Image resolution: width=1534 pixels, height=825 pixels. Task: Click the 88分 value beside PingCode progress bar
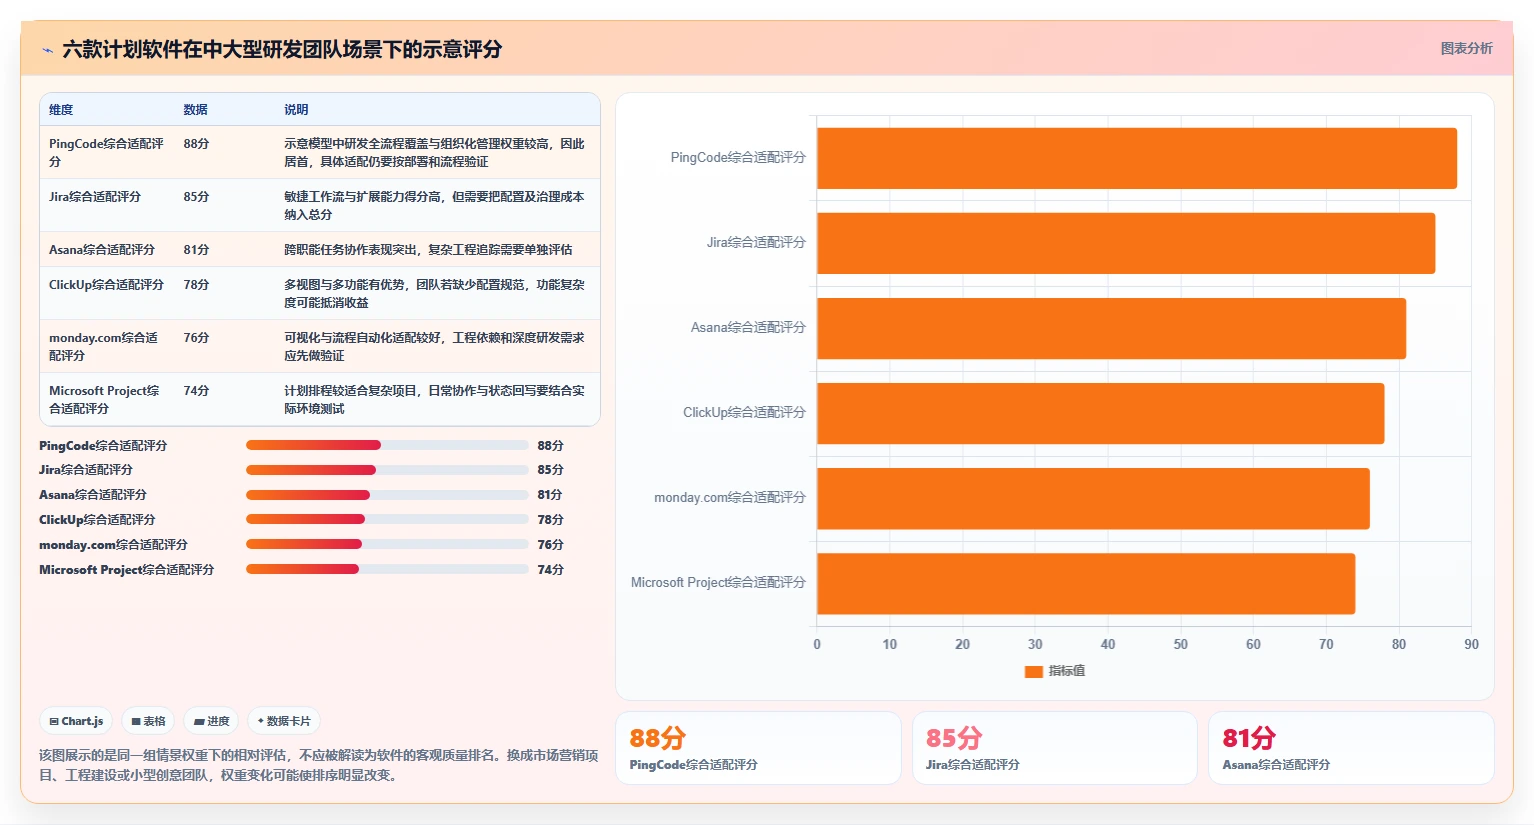[x=550, y=446]
